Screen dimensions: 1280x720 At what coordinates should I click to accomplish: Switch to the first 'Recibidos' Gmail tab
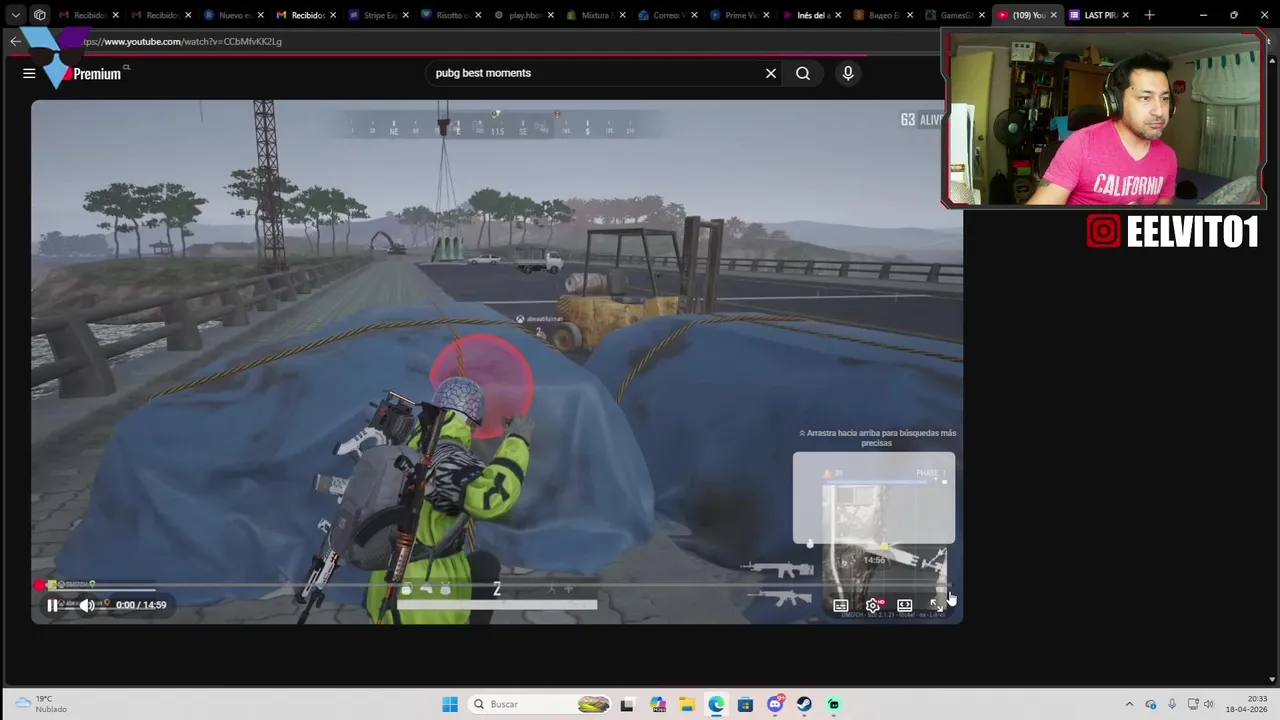[x=89, y=15]
